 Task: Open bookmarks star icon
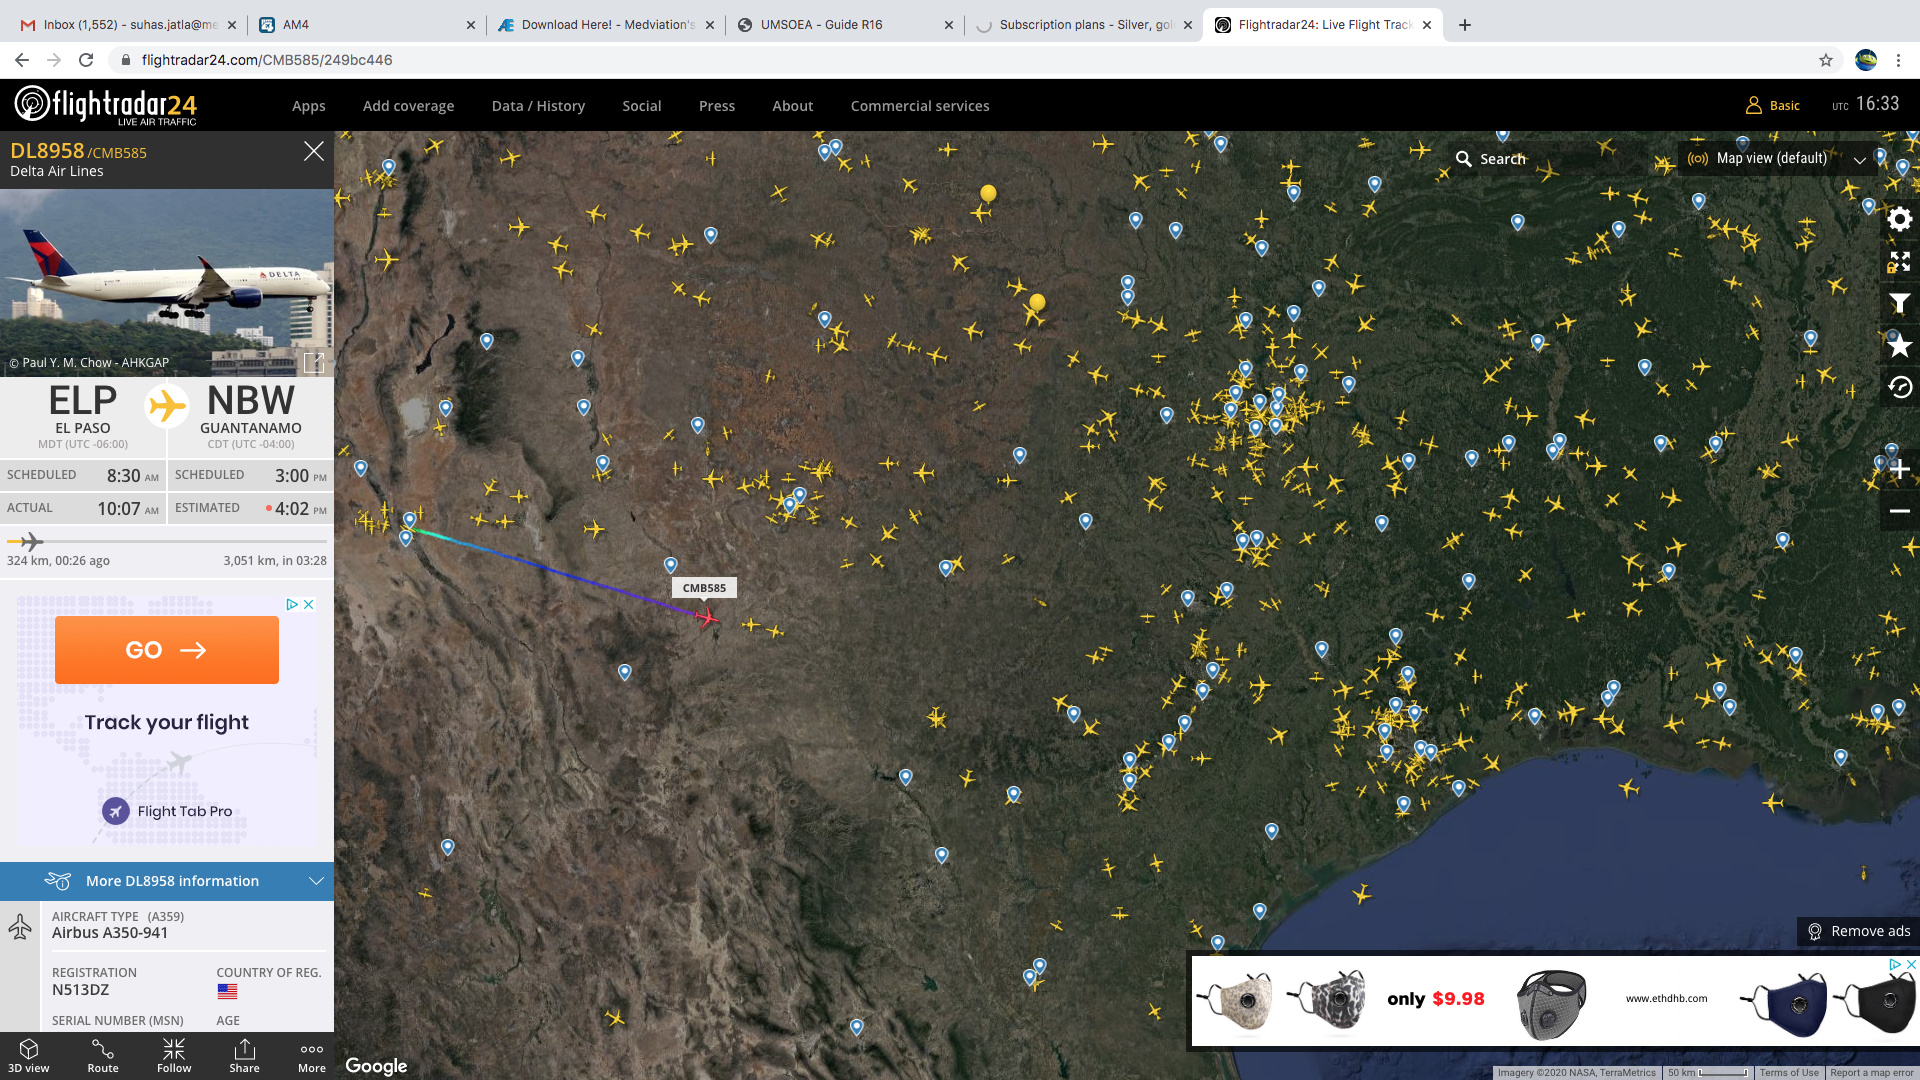click(x=1899, y=346)
